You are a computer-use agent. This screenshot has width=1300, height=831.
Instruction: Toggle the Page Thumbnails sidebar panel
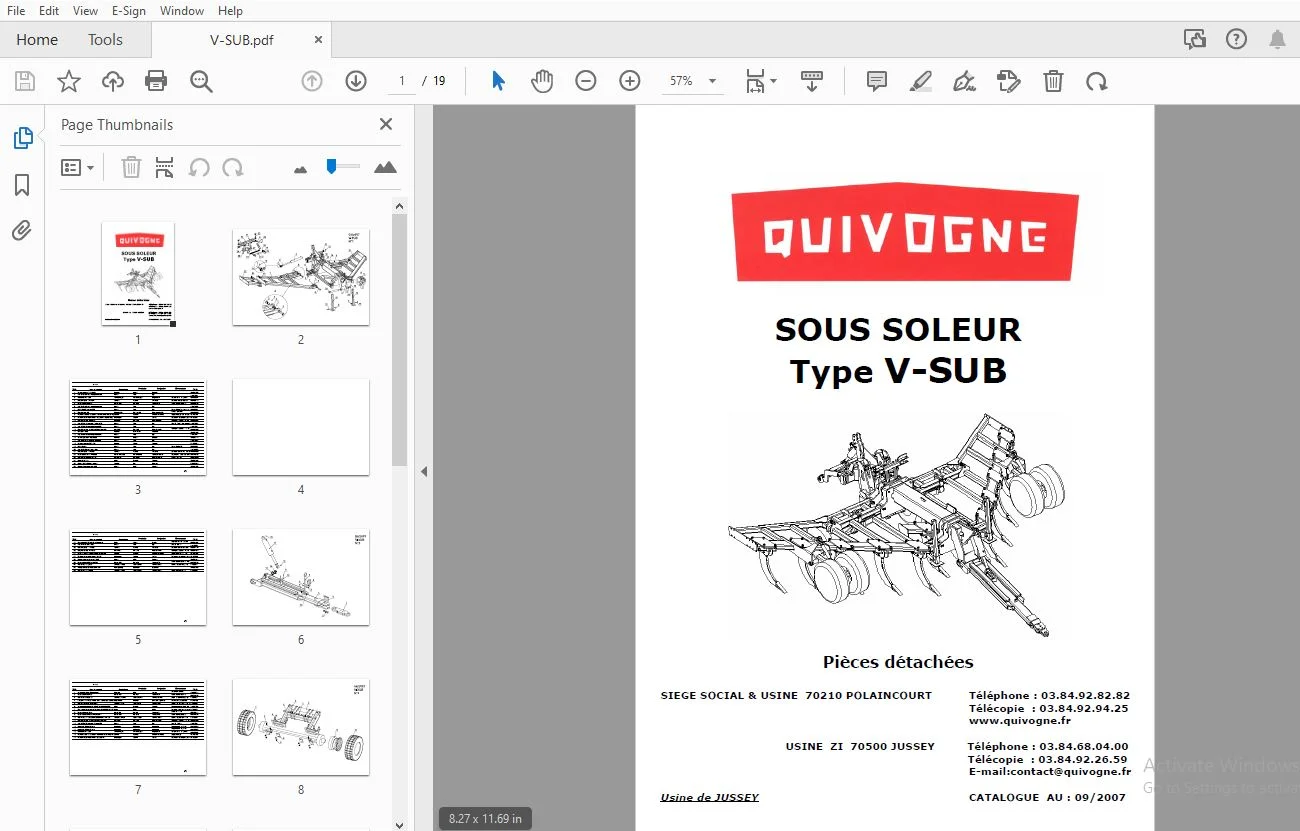(x=22, y=138)
